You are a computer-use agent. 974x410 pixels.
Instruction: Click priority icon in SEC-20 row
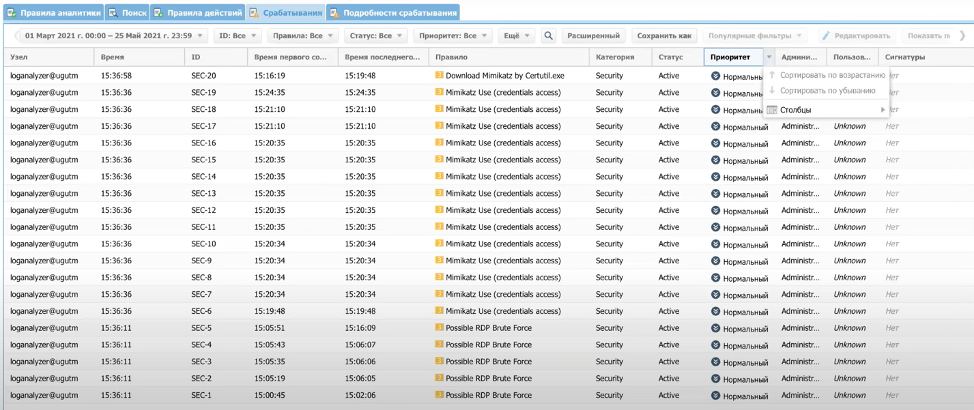click(x=715, y=75)
